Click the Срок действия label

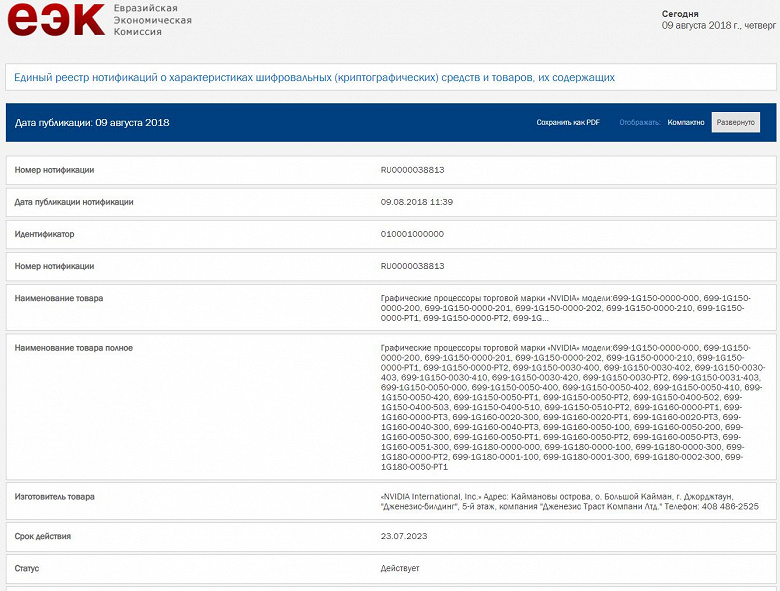(42, 536)
